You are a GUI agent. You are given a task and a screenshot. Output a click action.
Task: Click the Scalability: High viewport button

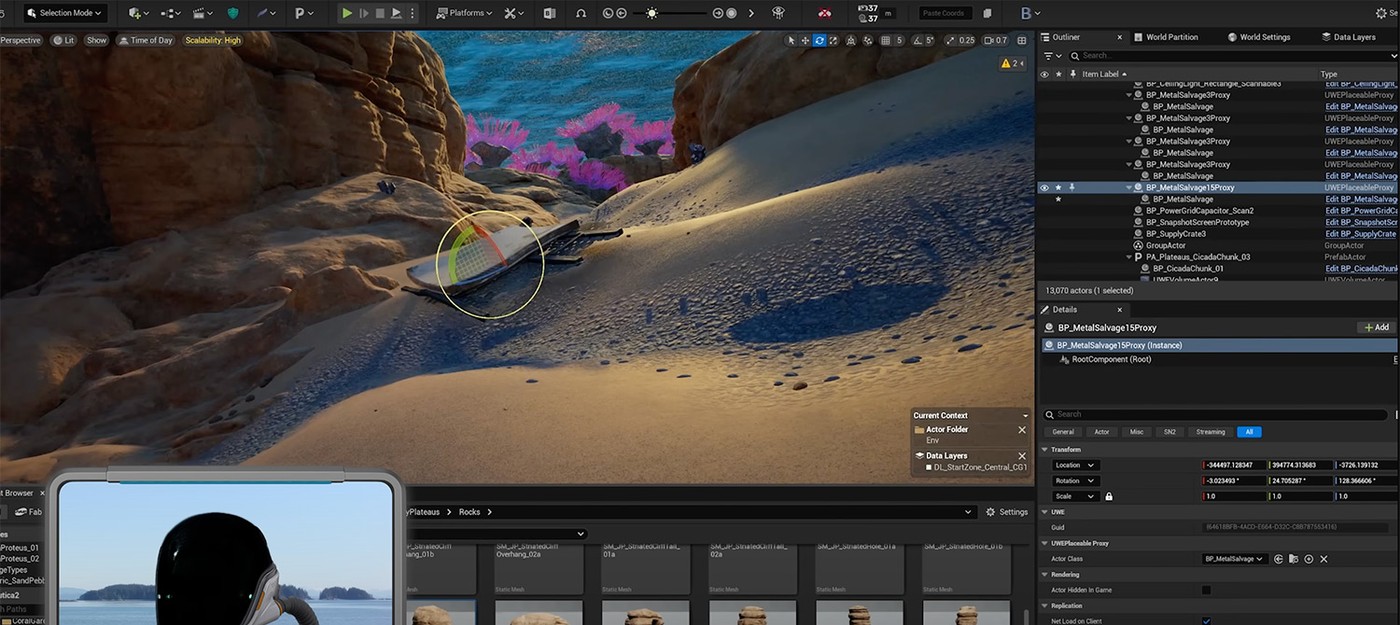click(213, 40)
